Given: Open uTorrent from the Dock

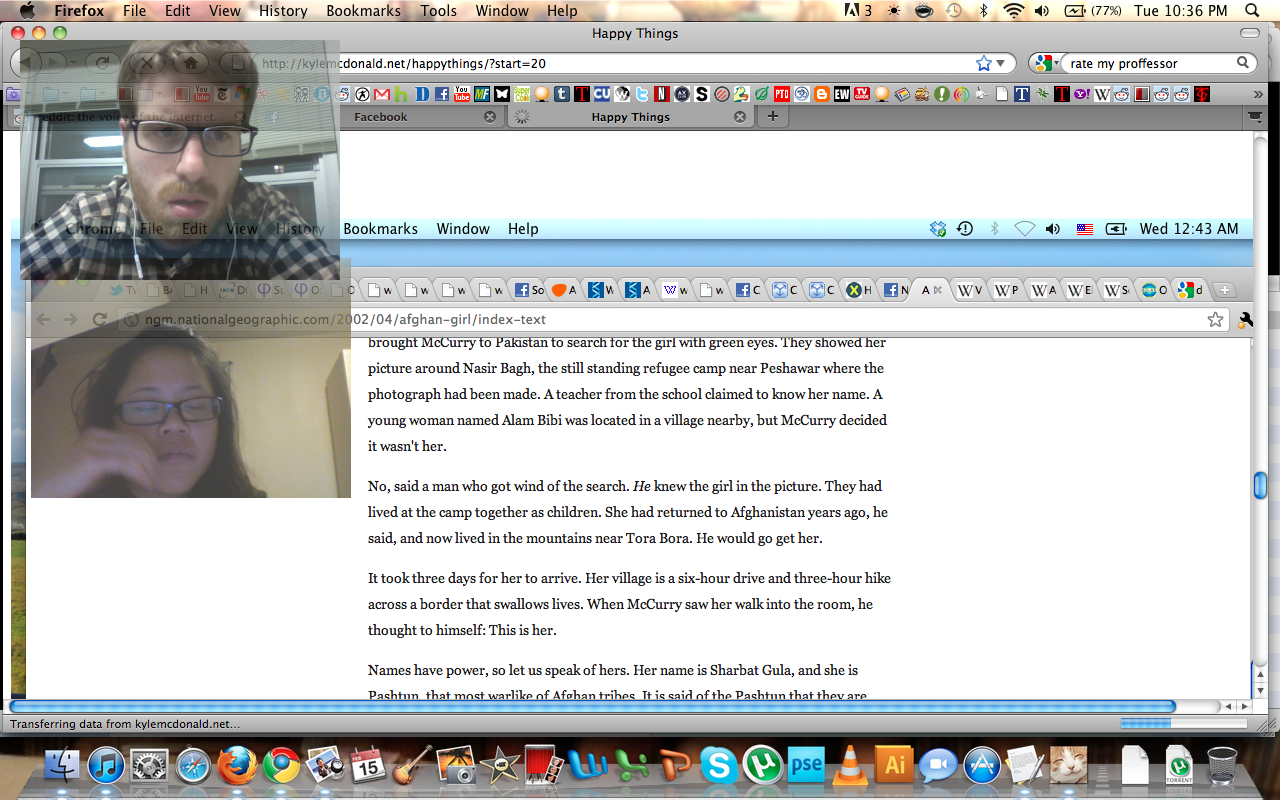Looking at the screenshot, I should pyautogui.click(x=762, y=766).
